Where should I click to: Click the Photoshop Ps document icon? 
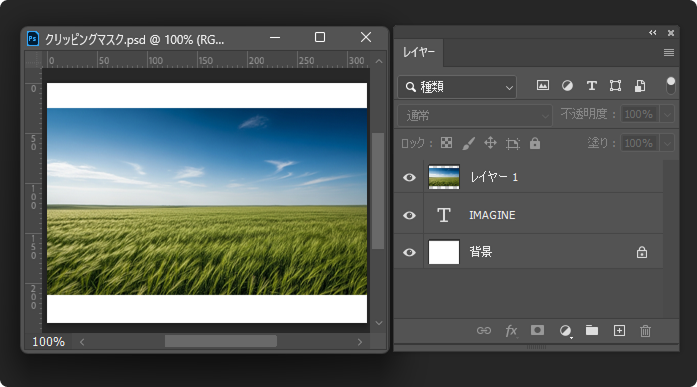32,39
